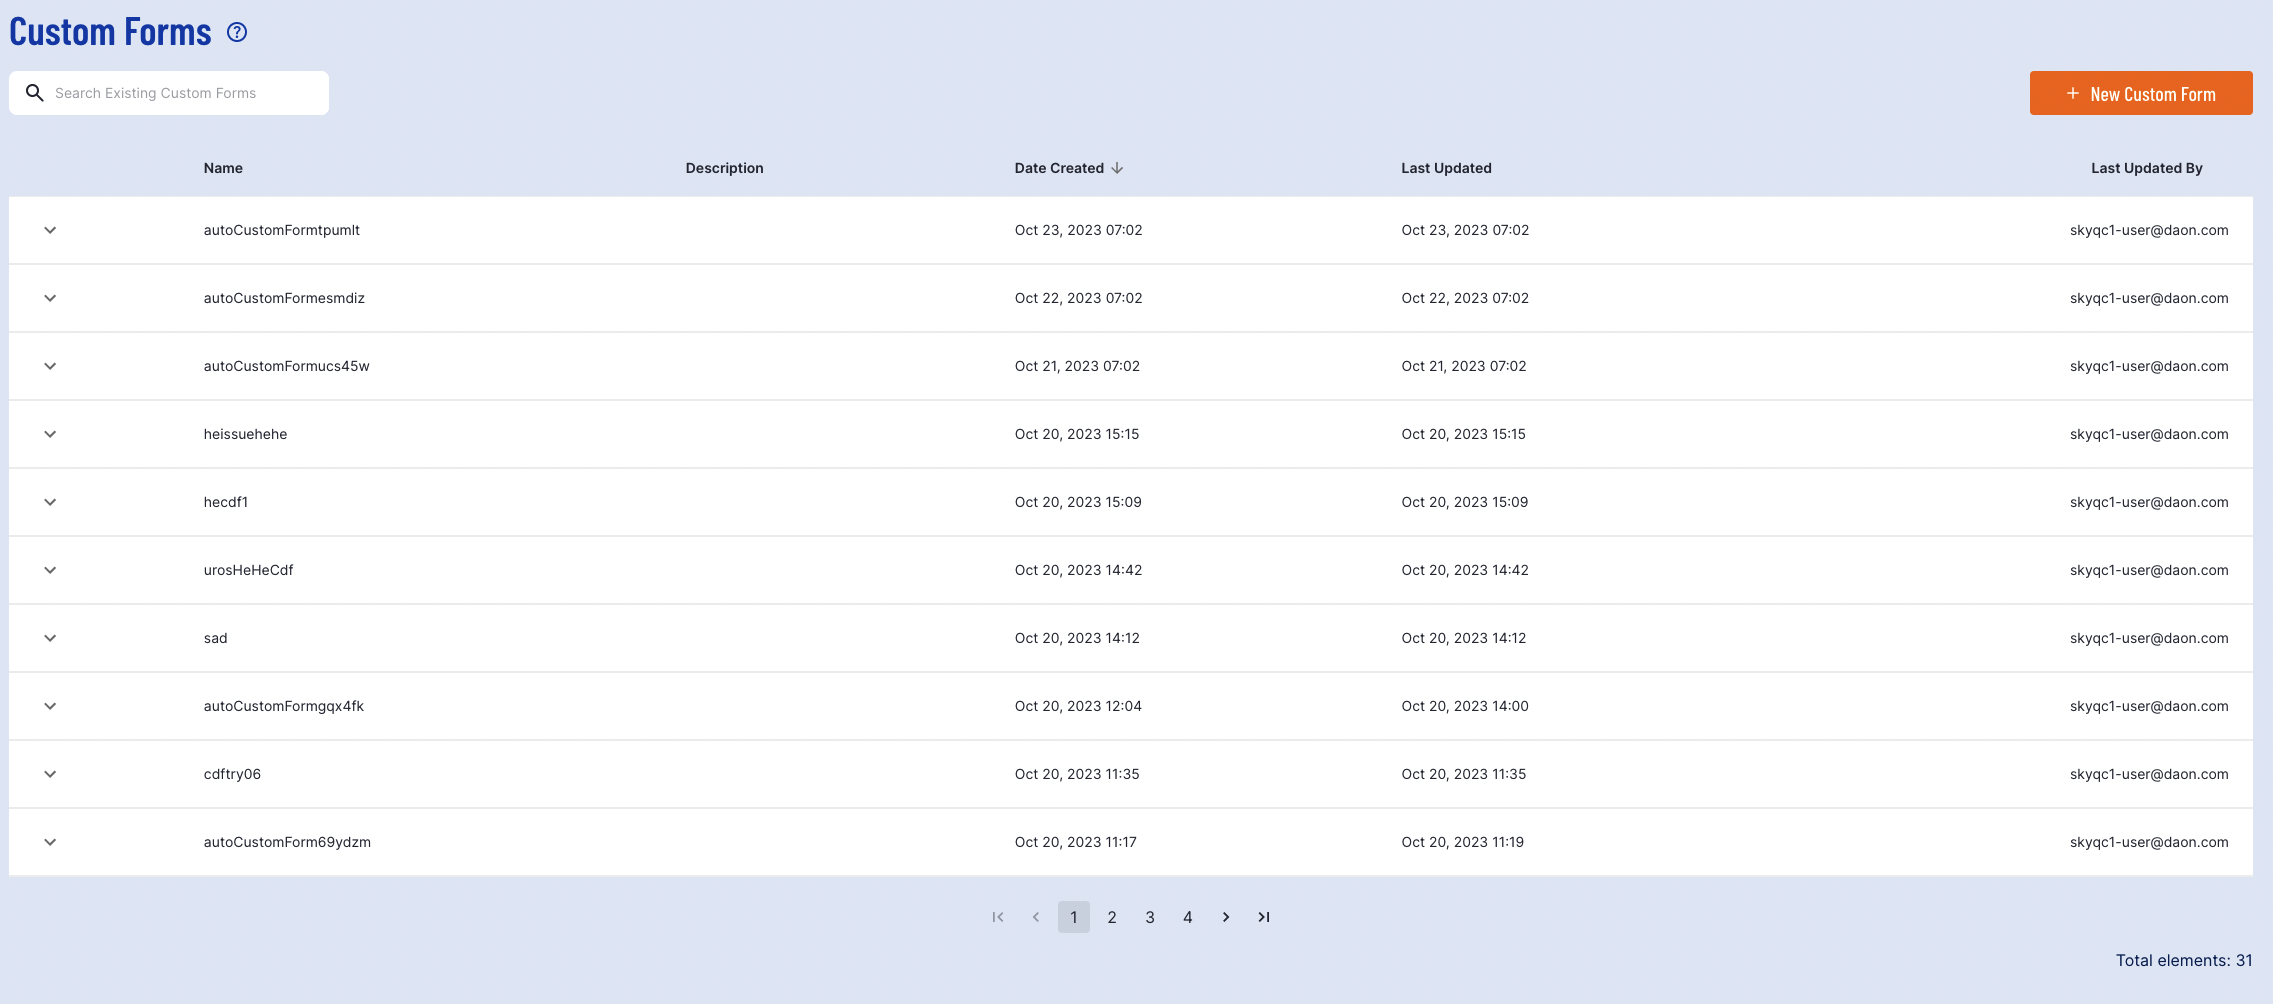Expand the urosHeHeCdf row
Viewport: 2273px width, 1004px height.
point(50,570)
